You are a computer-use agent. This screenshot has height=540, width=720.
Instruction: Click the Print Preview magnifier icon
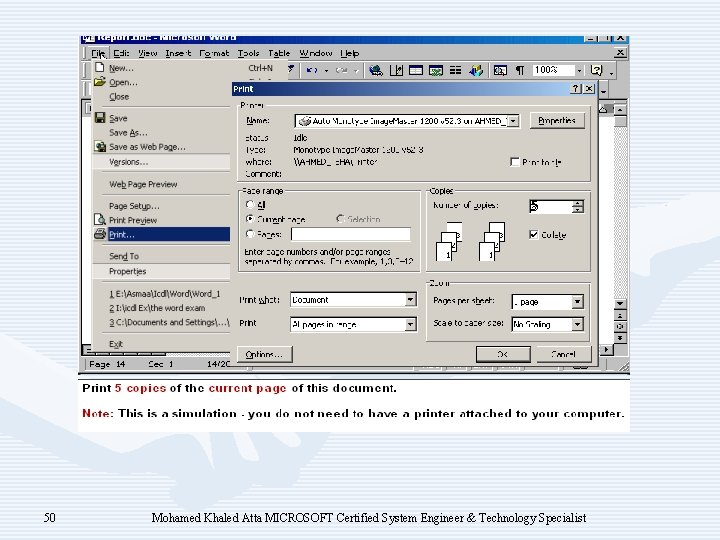coord(100,219)
